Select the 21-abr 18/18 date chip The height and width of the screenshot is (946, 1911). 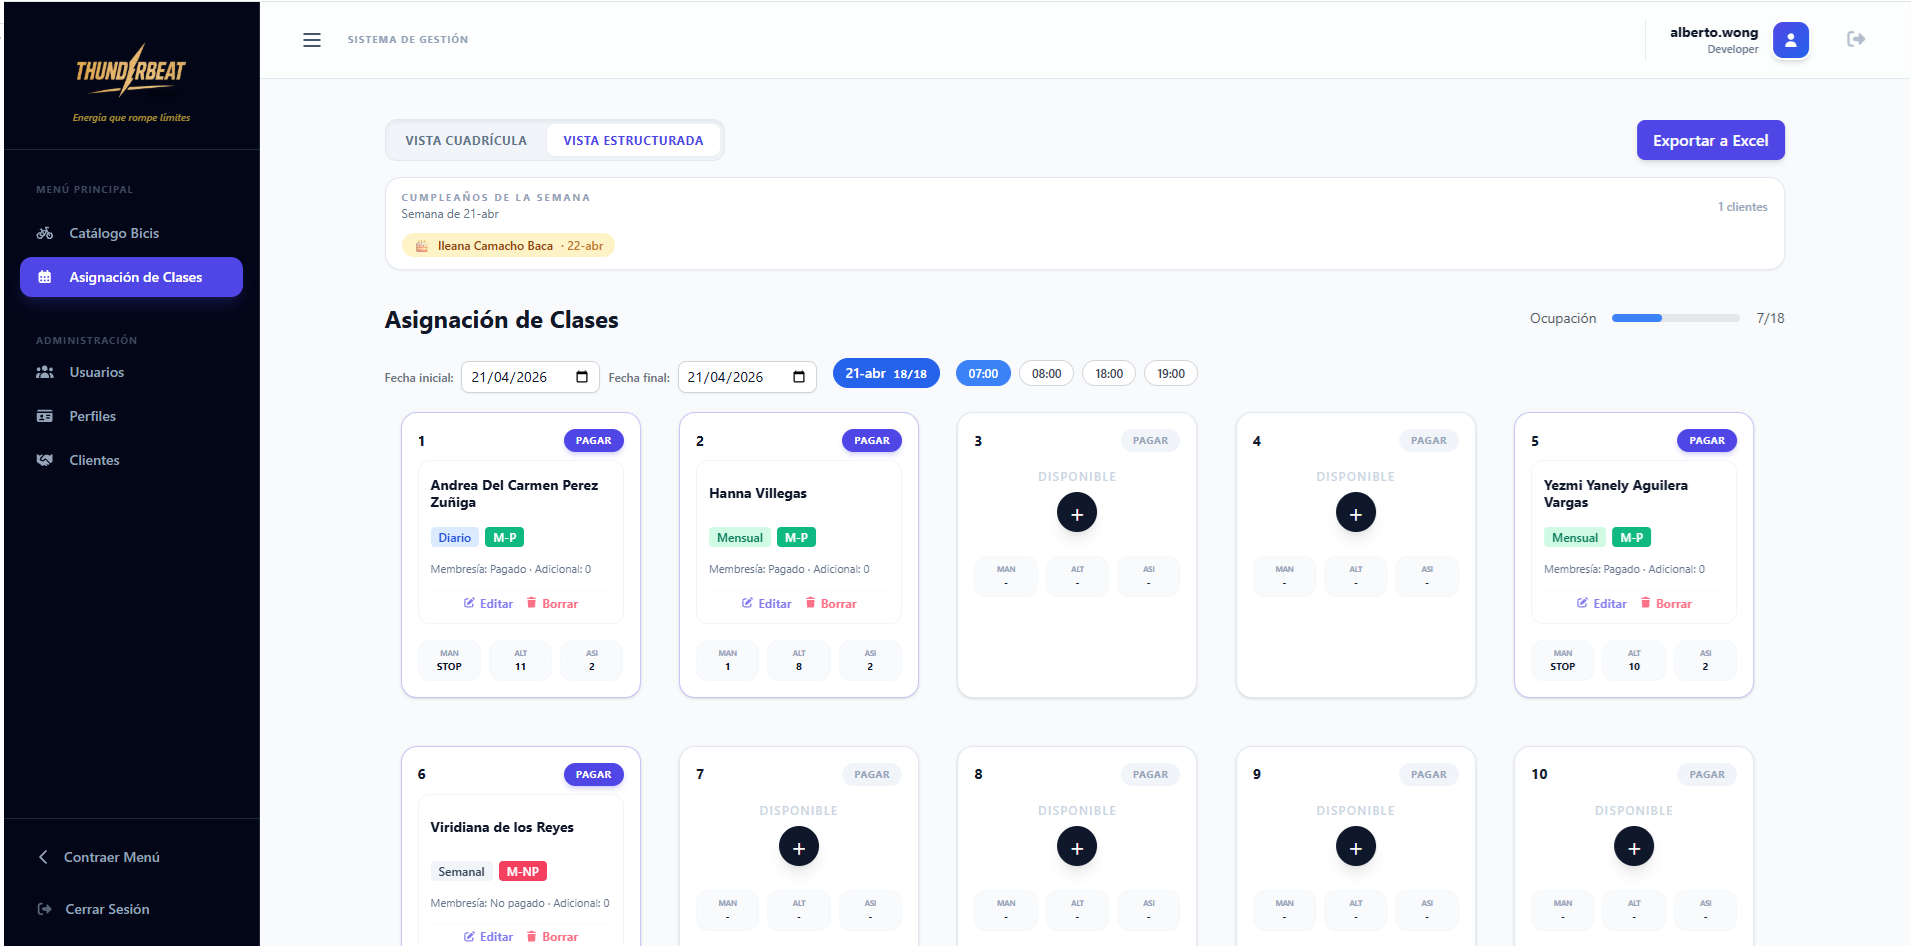pos(886,373)
